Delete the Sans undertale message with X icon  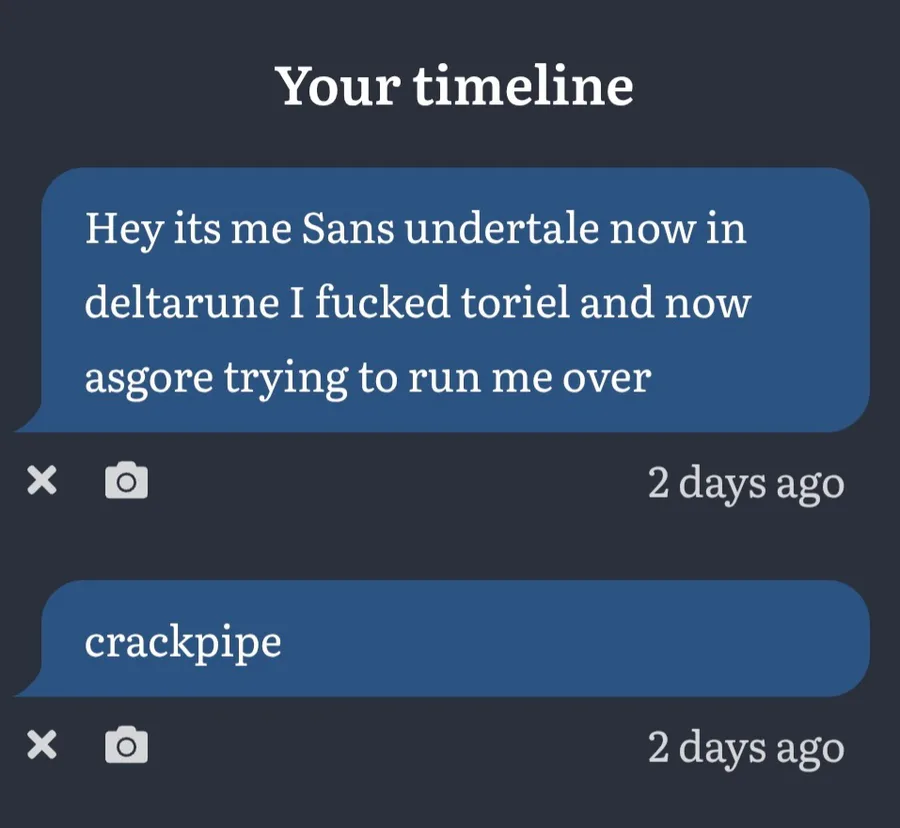[41, 482]
